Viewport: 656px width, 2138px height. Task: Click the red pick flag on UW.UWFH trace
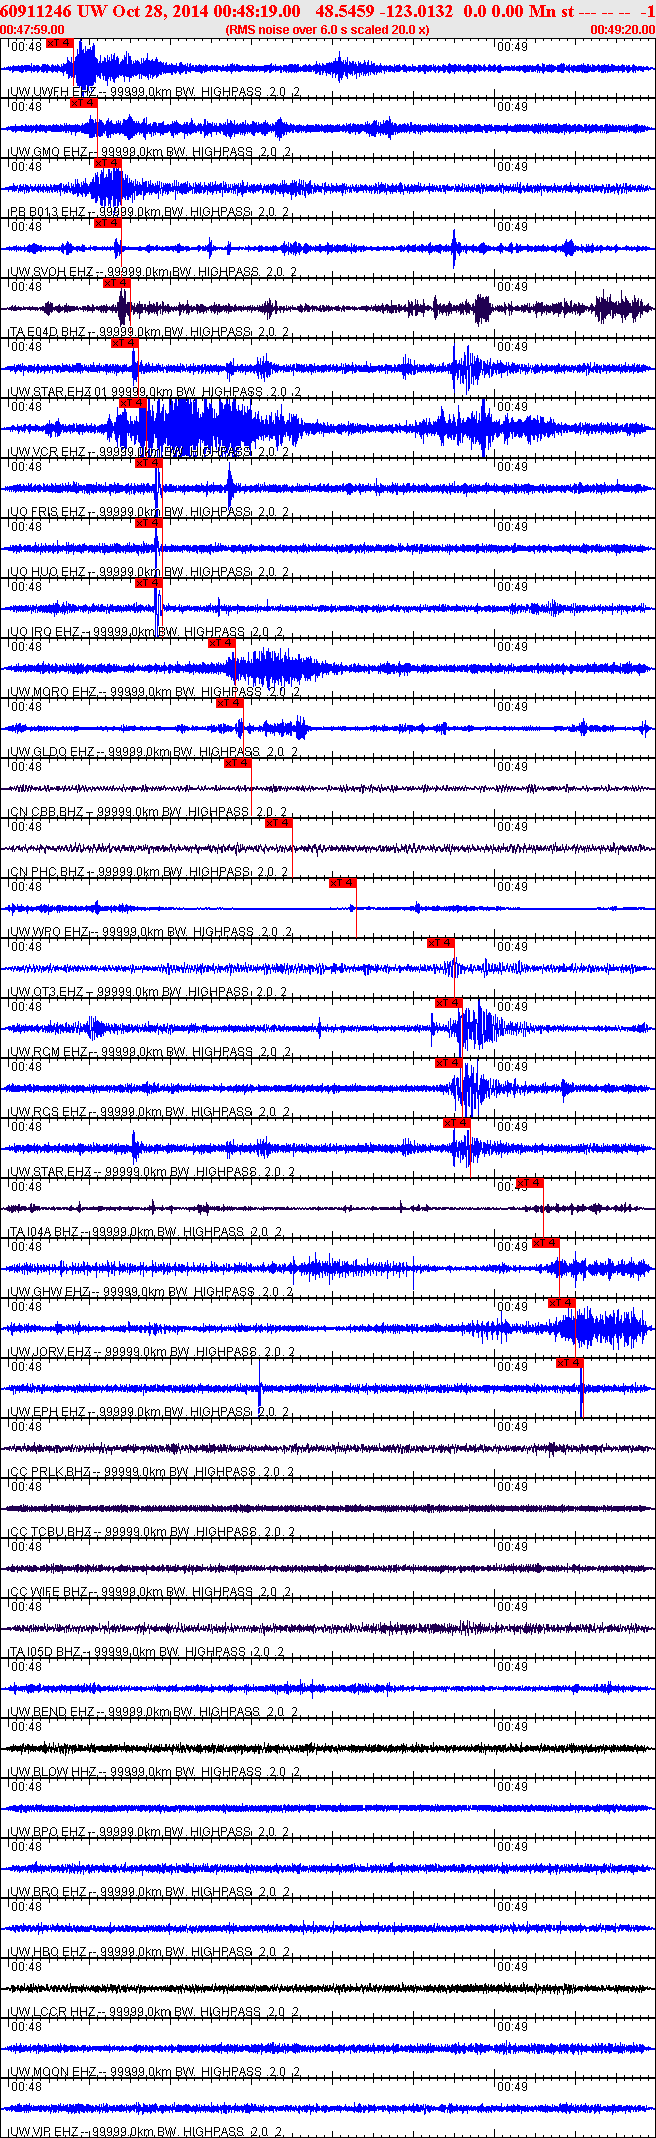click(60, 43)
